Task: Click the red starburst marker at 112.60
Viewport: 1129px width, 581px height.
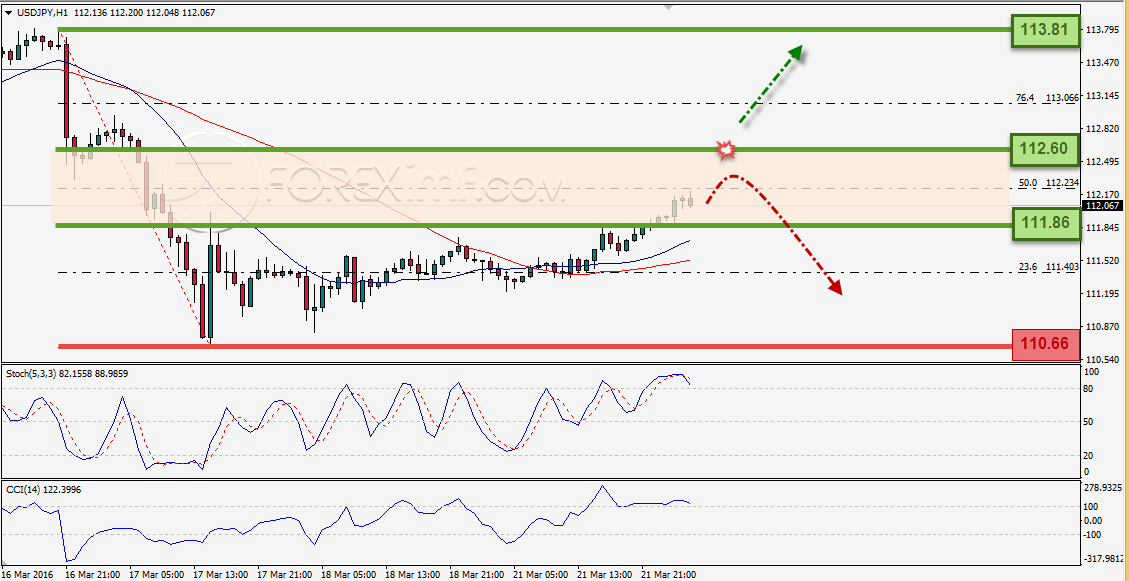Action: tap(727, 150)
